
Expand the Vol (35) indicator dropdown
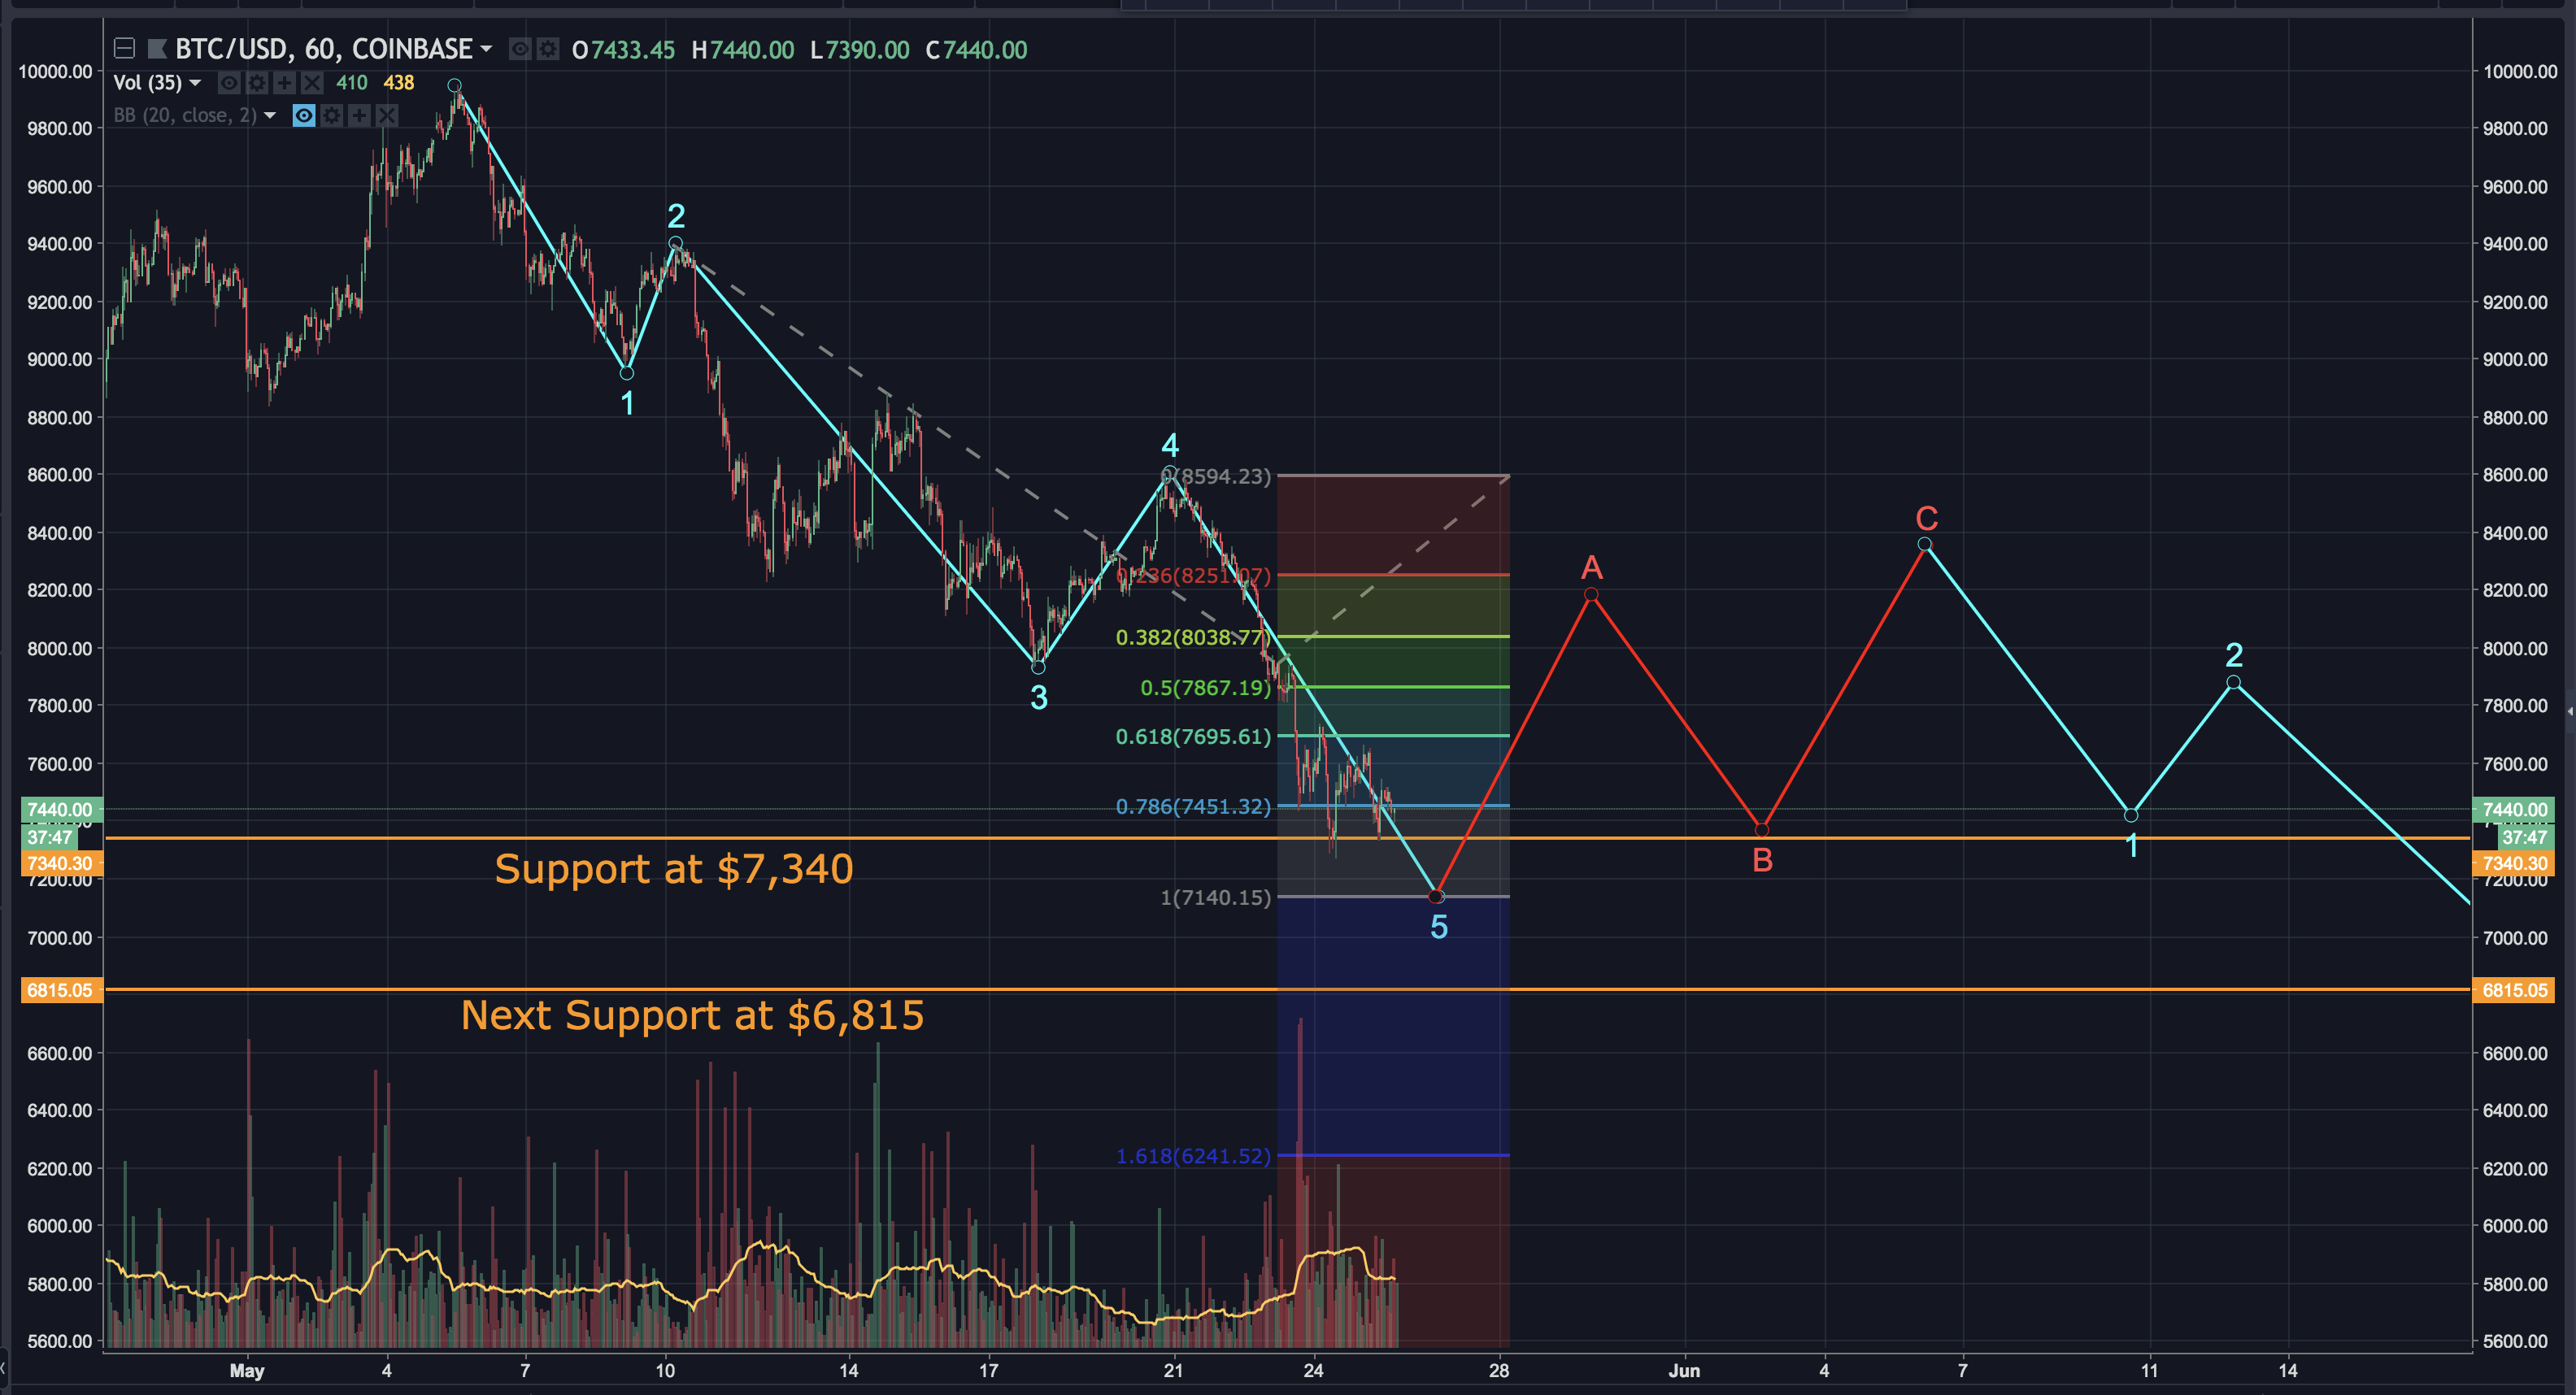(x=196, y=83)
